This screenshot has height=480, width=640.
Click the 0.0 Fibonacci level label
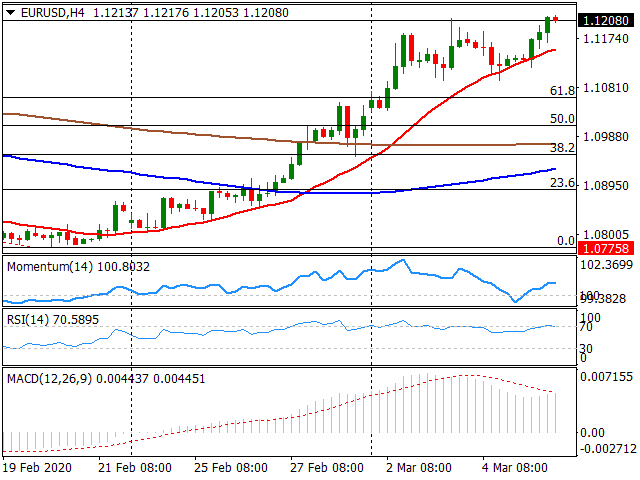(x=566, y=240)
